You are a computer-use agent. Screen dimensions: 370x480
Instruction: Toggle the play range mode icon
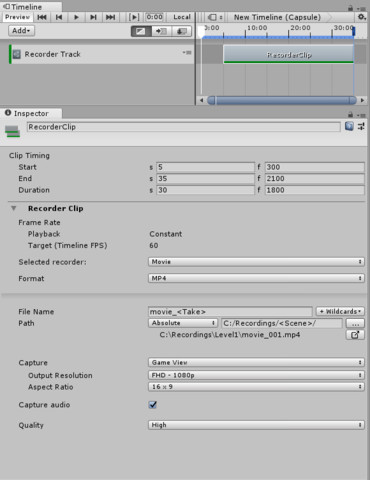point(134,17)
